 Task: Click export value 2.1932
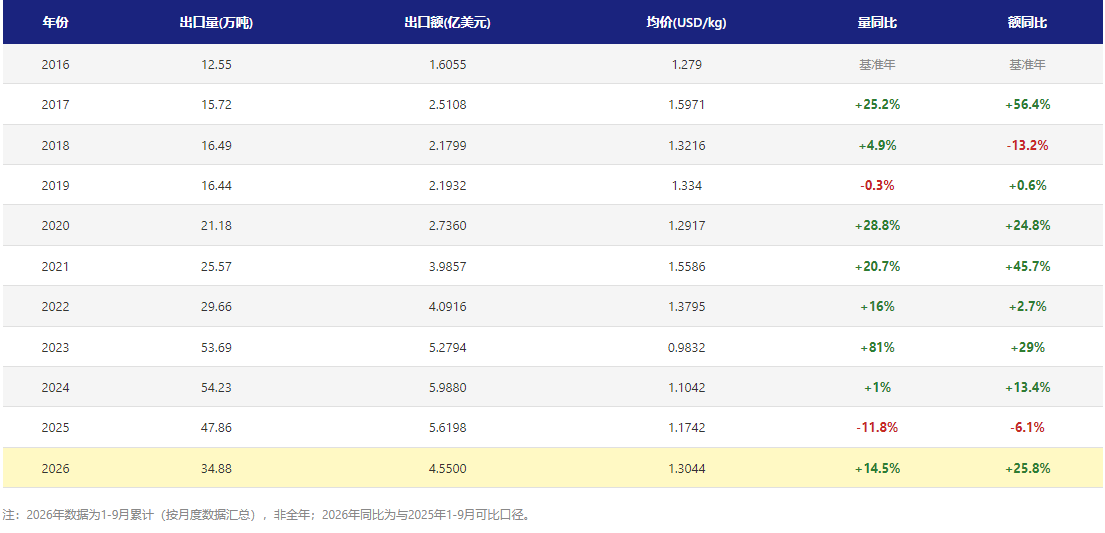[x=447, y=185]
